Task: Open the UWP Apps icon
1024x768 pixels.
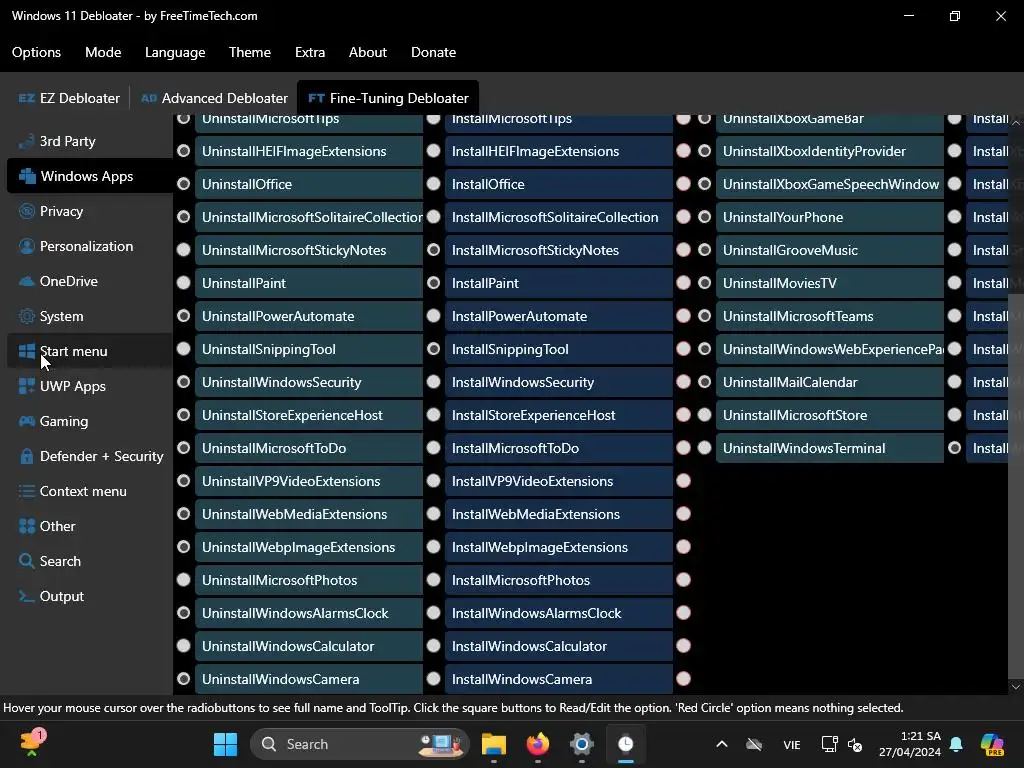Action: pos(26,386)
